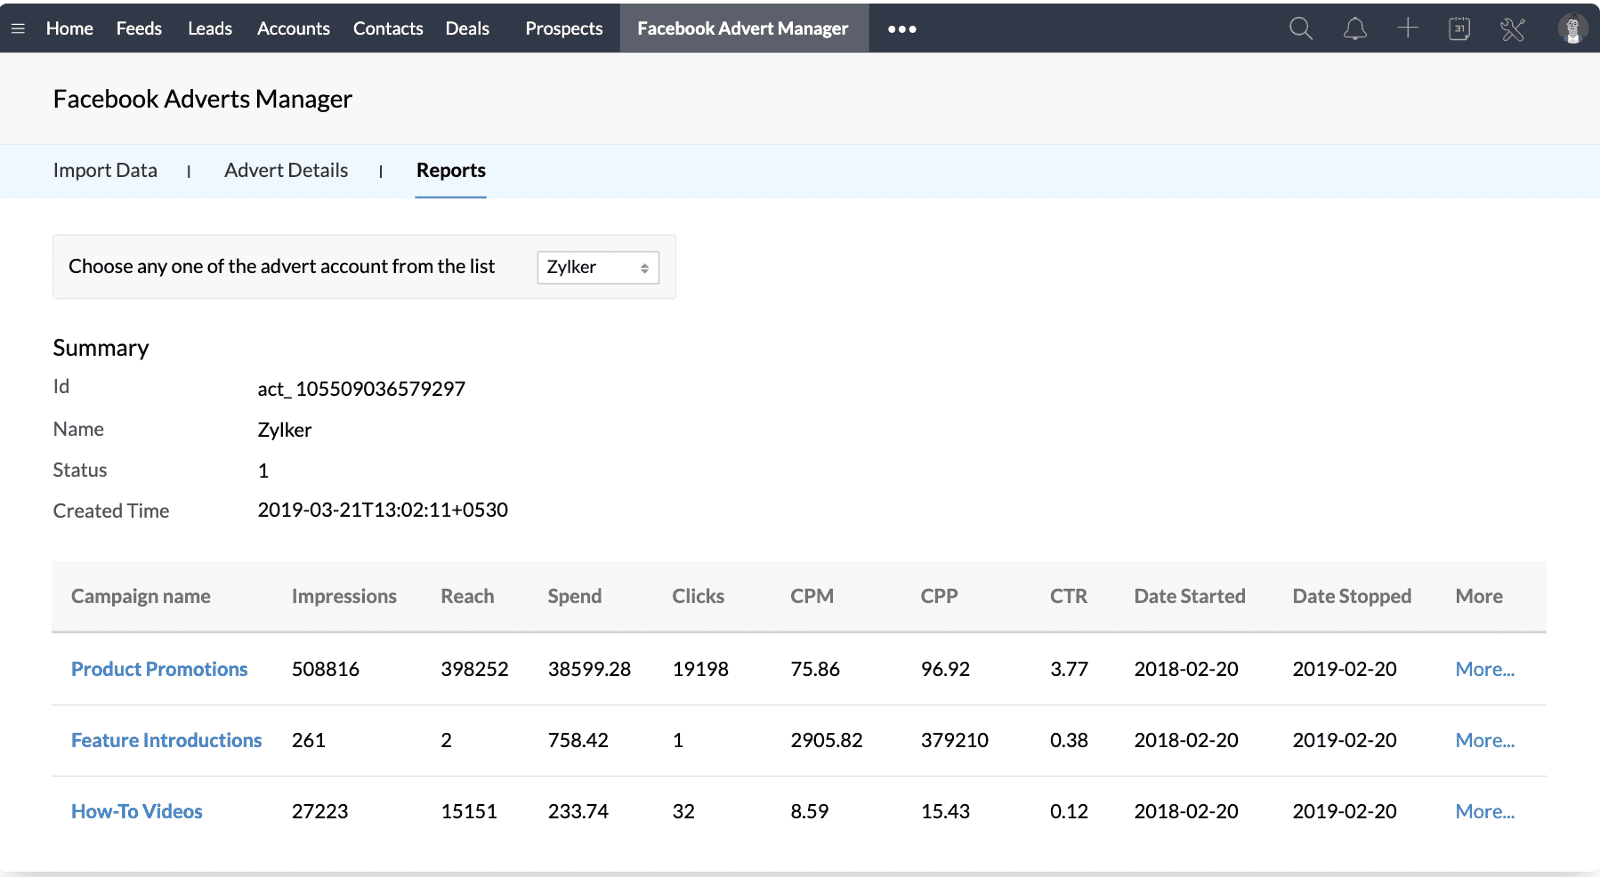This screenshot has width=1600, height=877.
Task: Open the notifications bell
Action: 1355,29
